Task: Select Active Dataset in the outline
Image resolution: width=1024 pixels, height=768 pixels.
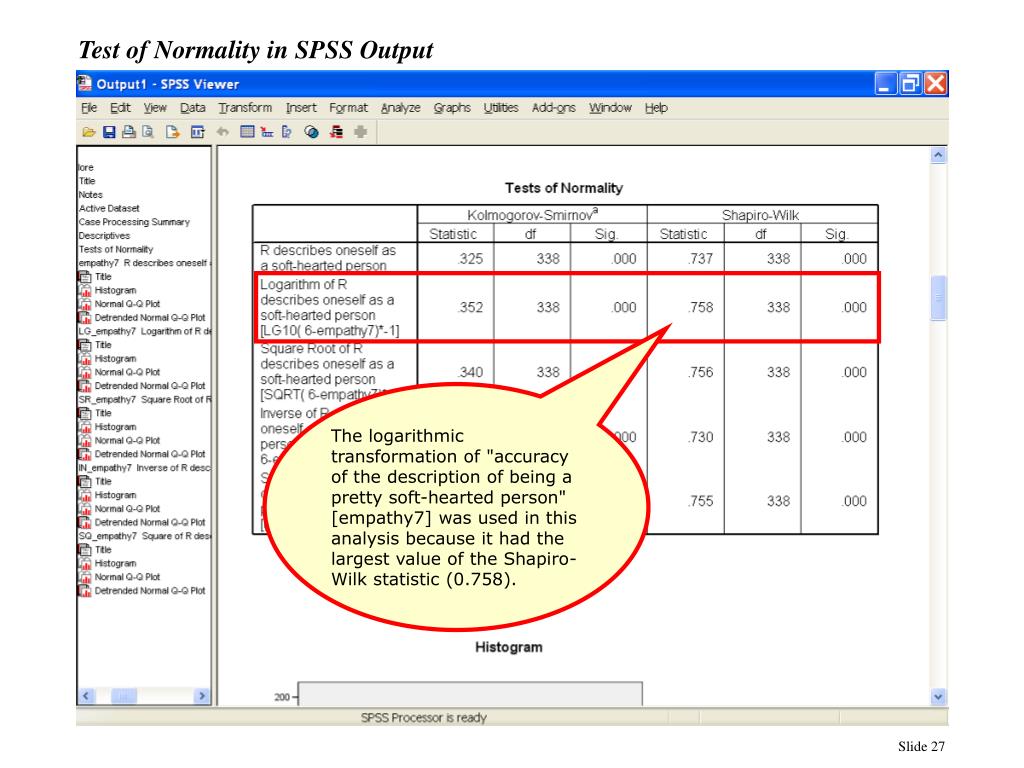Action: click(x=109, y=208)
